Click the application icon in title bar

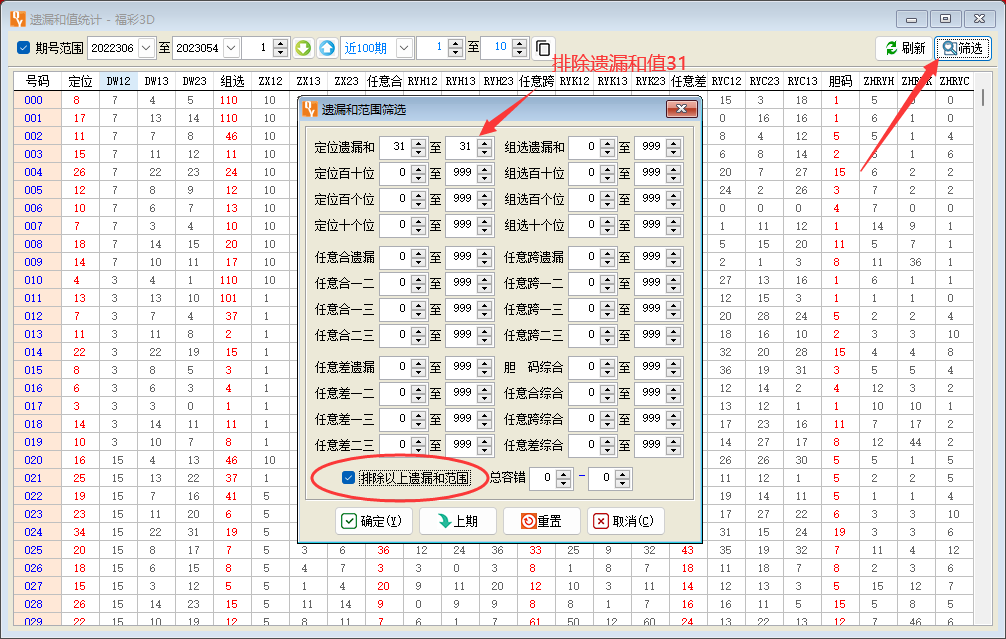pyautogui.click(x=18, y=19)
